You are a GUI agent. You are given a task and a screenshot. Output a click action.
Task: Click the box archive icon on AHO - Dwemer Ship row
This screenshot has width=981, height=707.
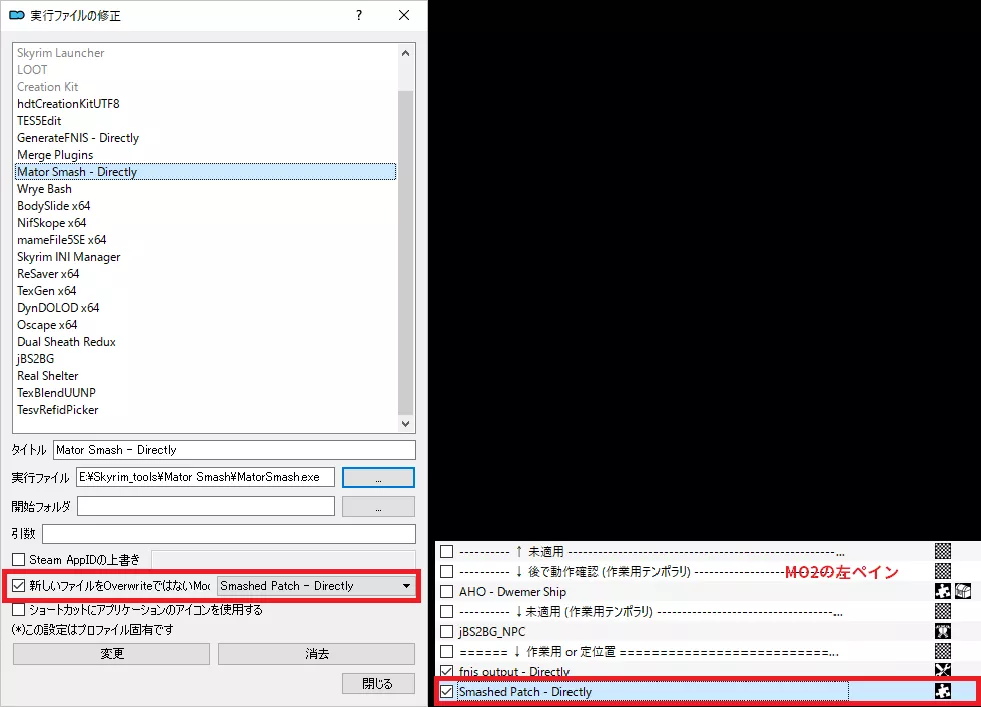pyautogui.click(x=963, y=591)
